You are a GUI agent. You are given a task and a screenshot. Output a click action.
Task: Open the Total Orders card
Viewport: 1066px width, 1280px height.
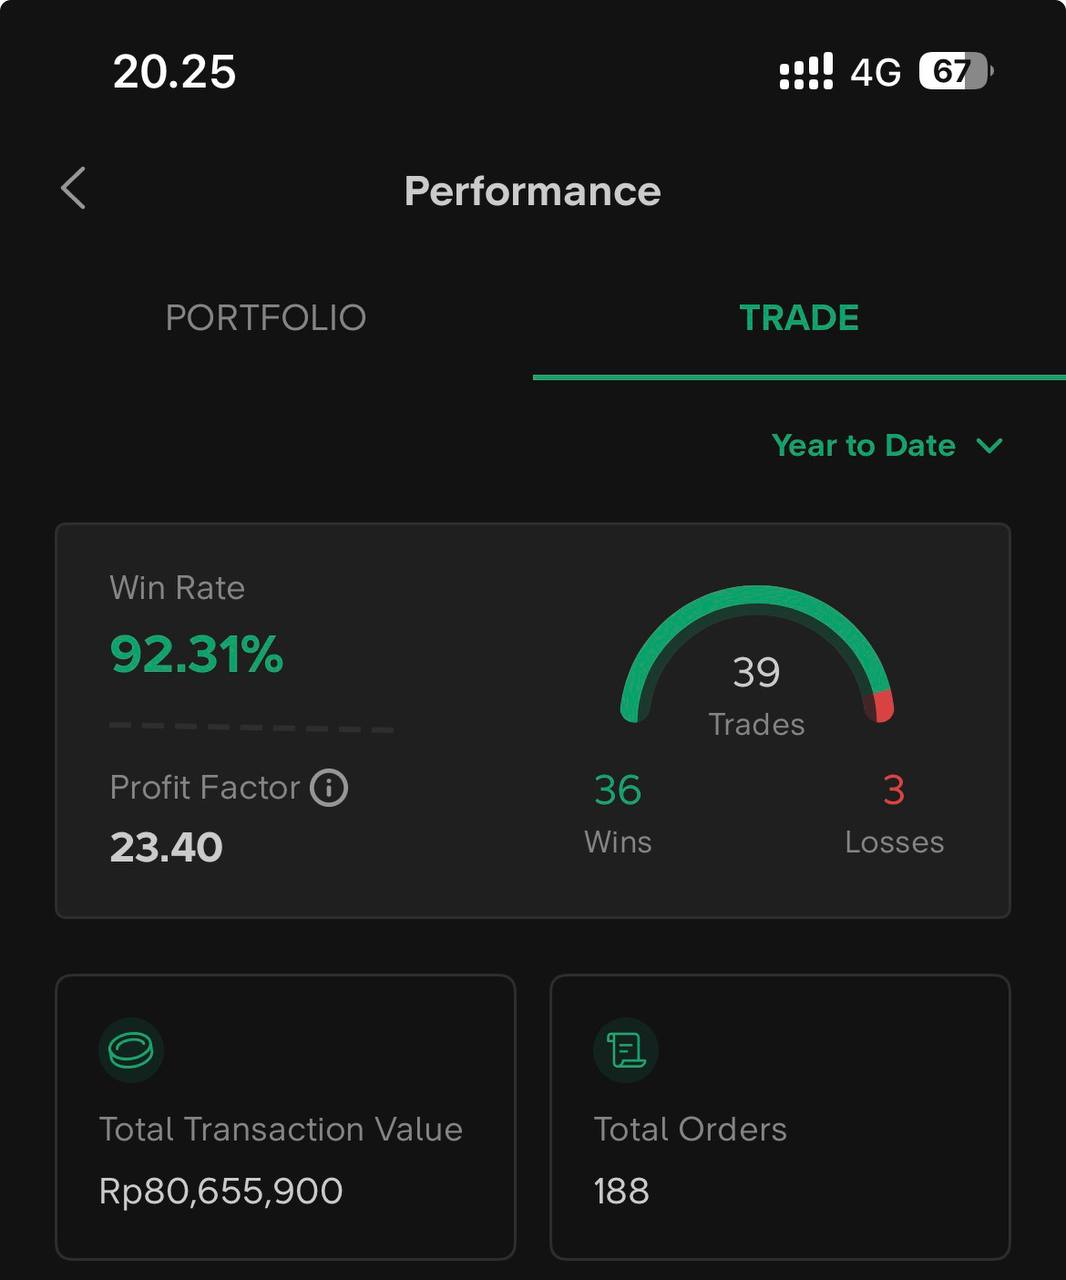click(780, 1117)
